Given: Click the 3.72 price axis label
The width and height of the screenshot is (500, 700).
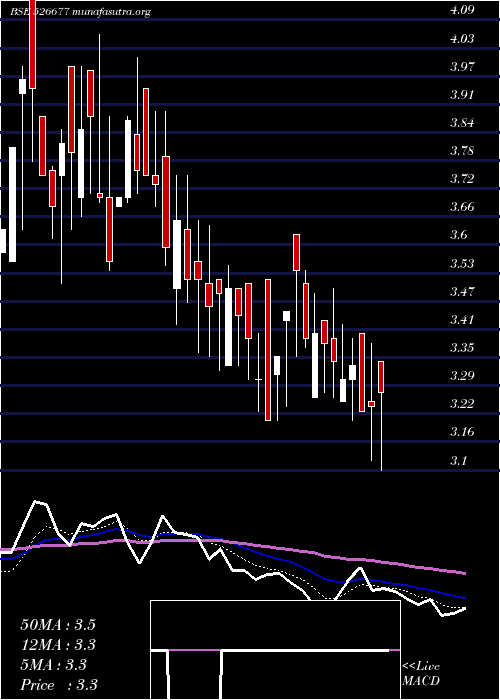Looking at the screenshot, I should 462,179.
